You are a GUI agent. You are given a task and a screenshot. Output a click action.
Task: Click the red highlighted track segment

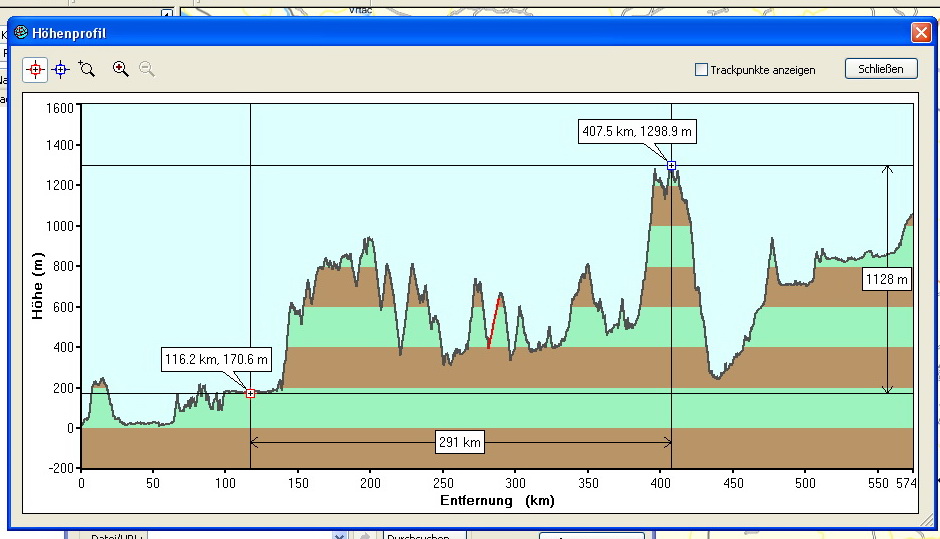click(x=494, y=320)
